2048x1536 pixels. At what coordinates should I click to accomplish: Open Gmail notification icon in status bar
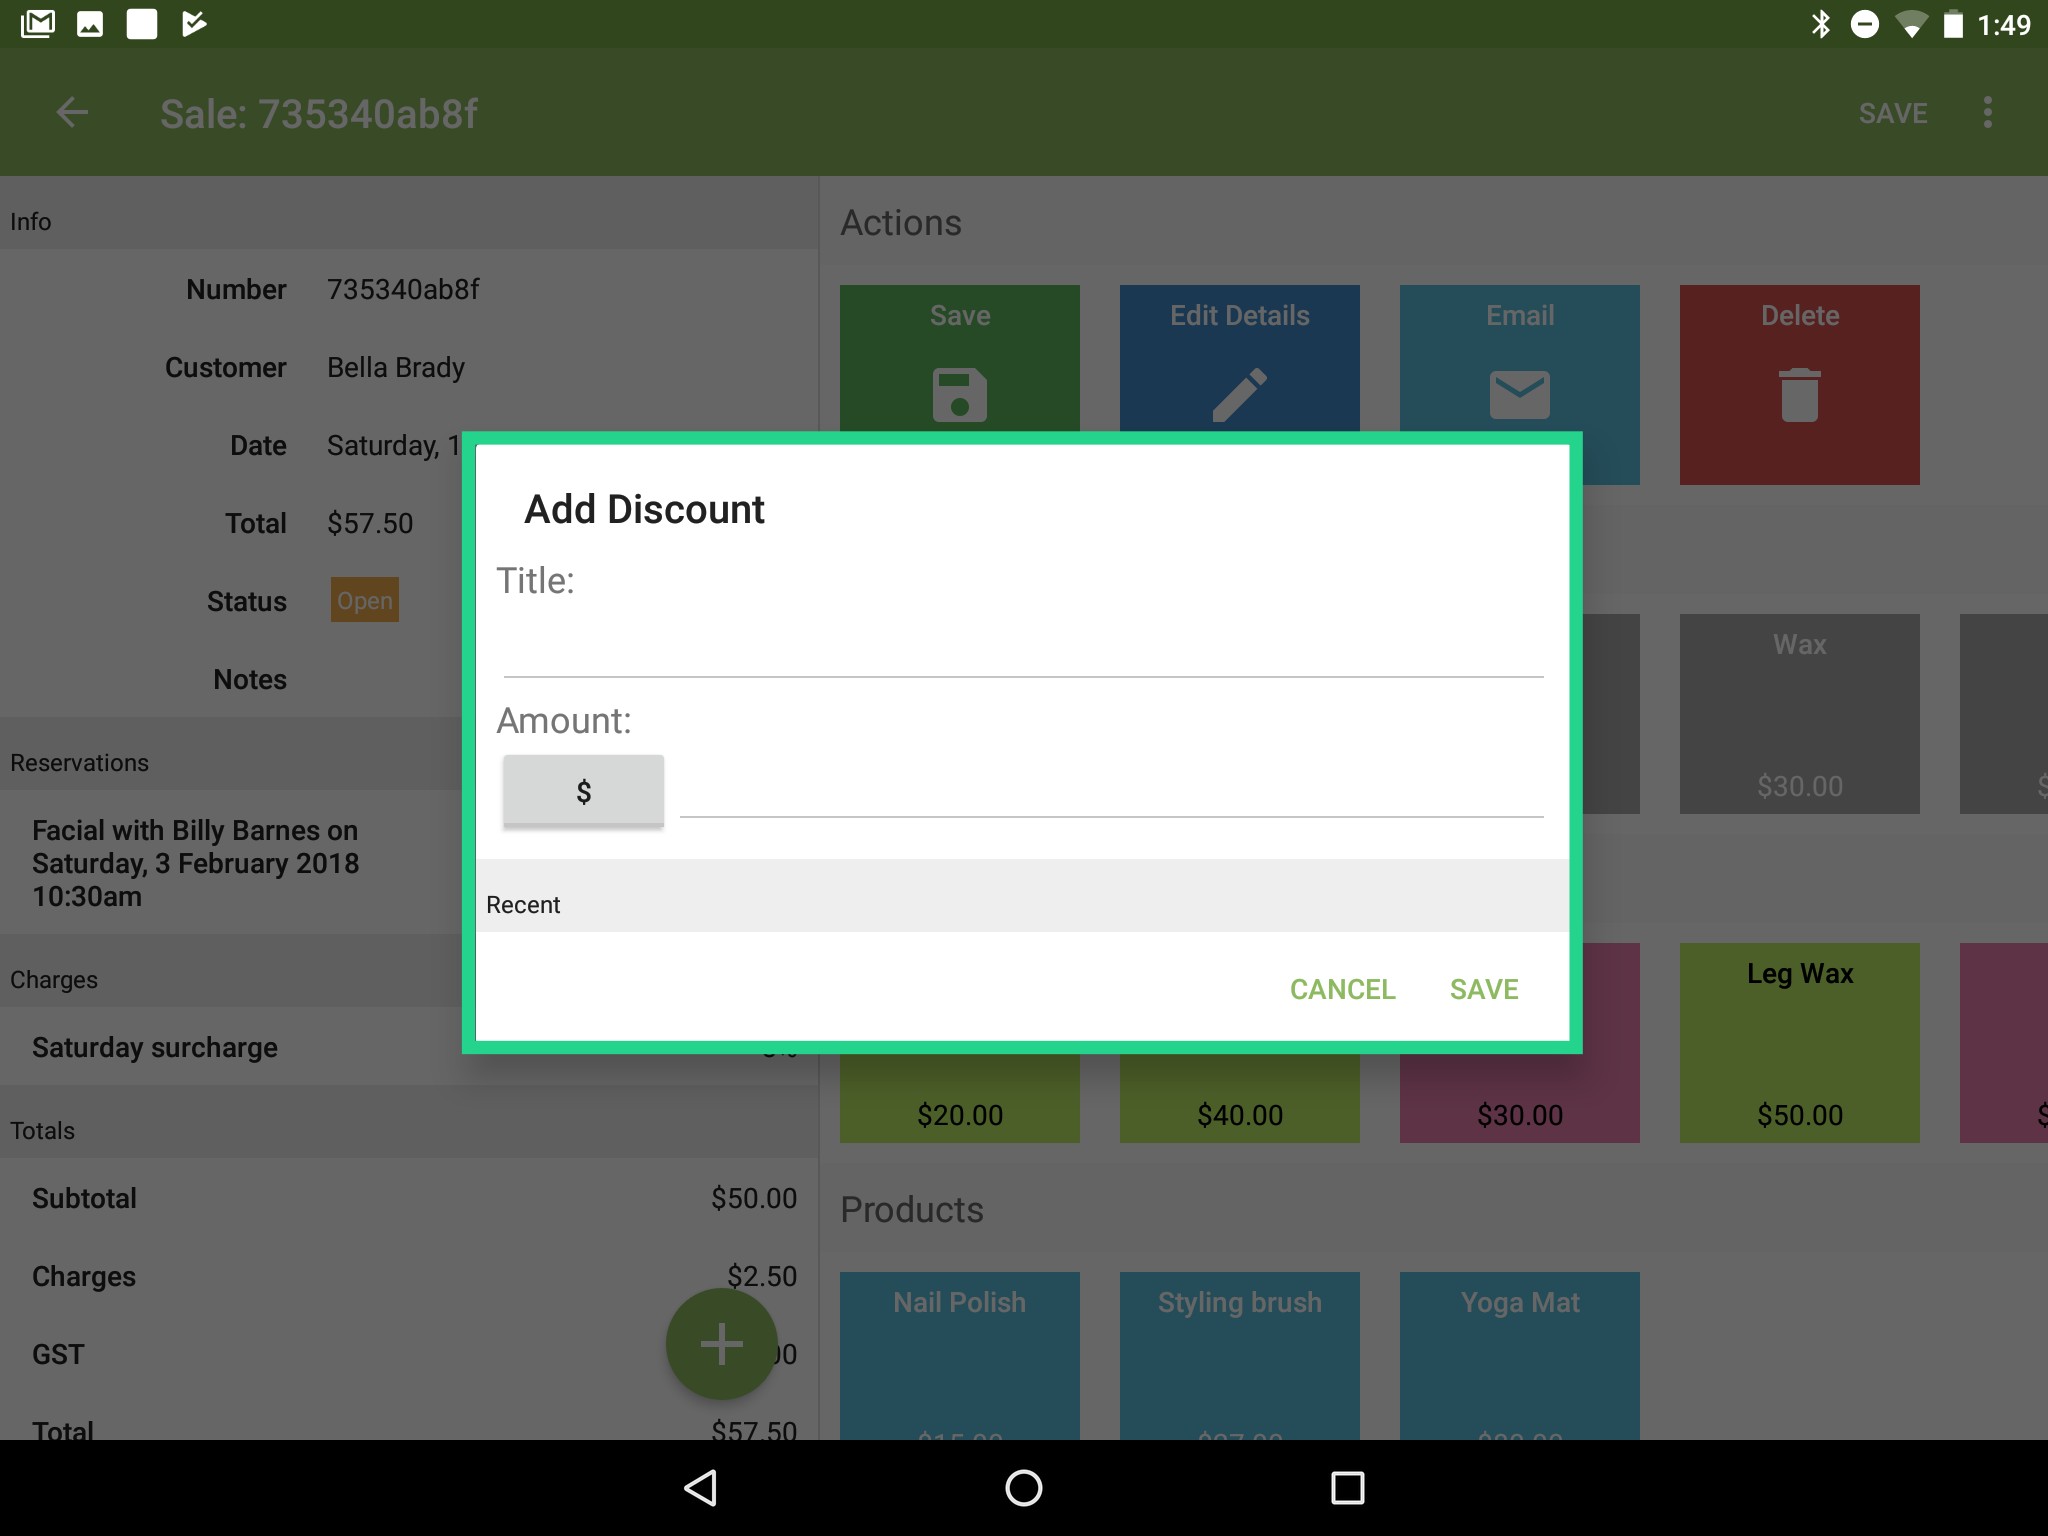[x=38, y=24]
